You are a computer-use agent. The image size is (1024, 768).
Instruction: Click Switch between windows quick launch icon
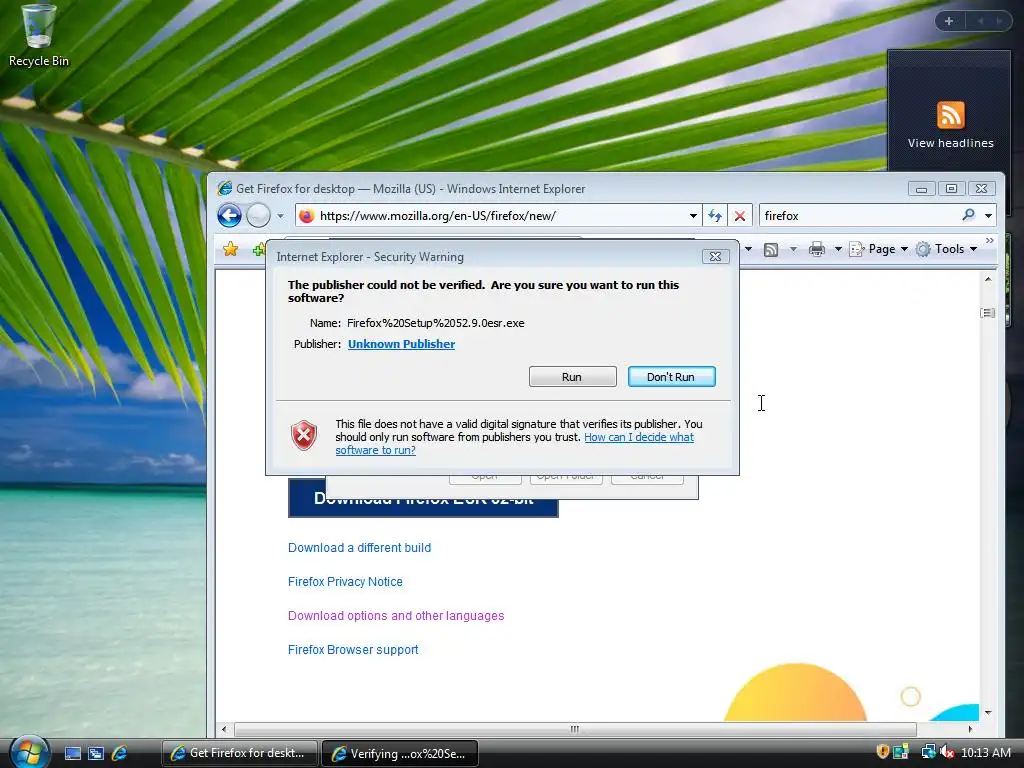(96, 753)
